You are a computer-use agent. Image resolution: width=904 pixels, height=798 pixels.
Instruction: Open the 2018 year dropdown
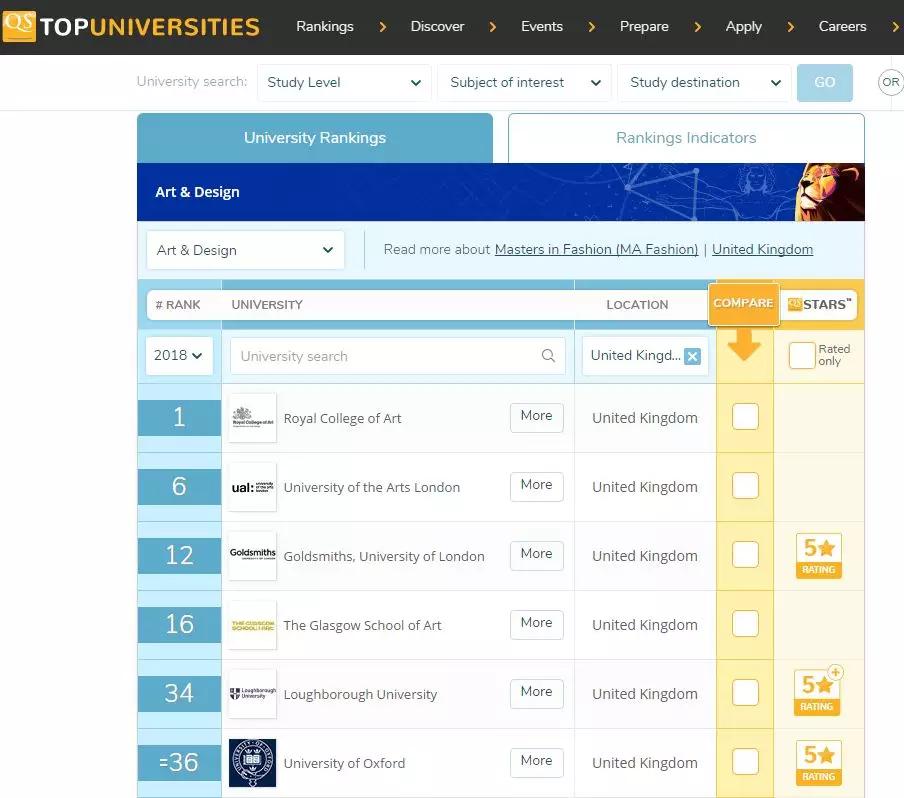pyautogui.click(x=179, y=355)
